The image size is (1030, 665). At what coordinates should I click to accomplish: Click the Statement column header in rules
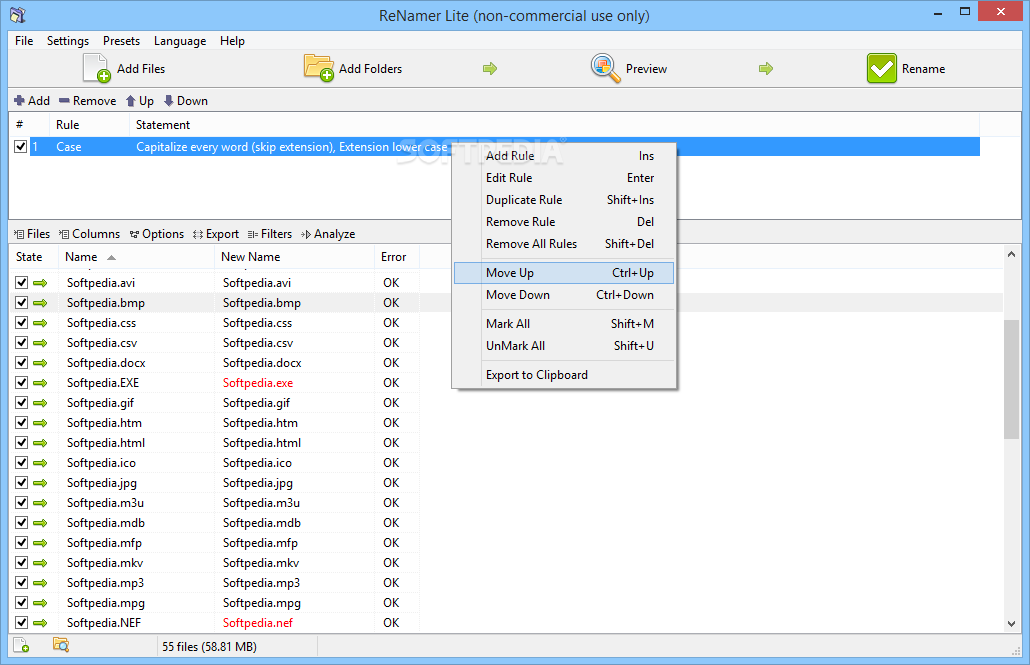tap(554, 125)
